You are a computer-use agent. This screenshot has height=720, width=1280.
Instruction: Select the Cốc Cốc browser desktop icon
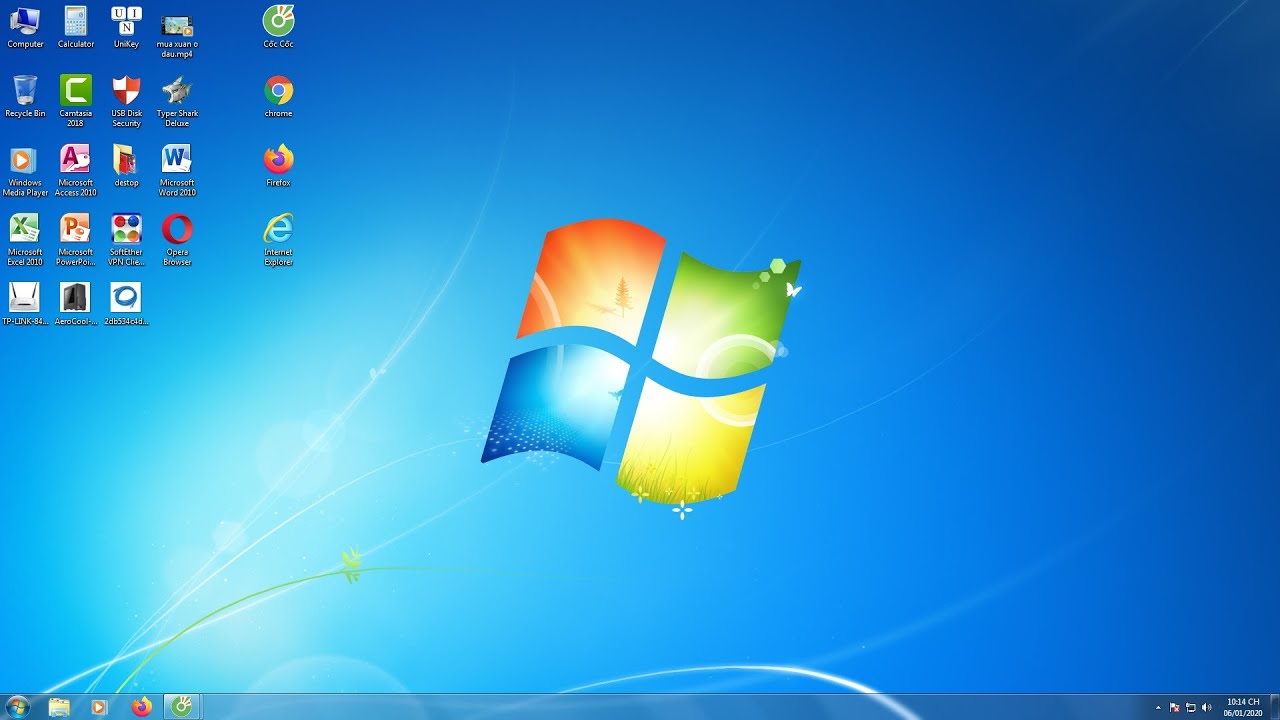pyautogui.click(x=278, y=27)
